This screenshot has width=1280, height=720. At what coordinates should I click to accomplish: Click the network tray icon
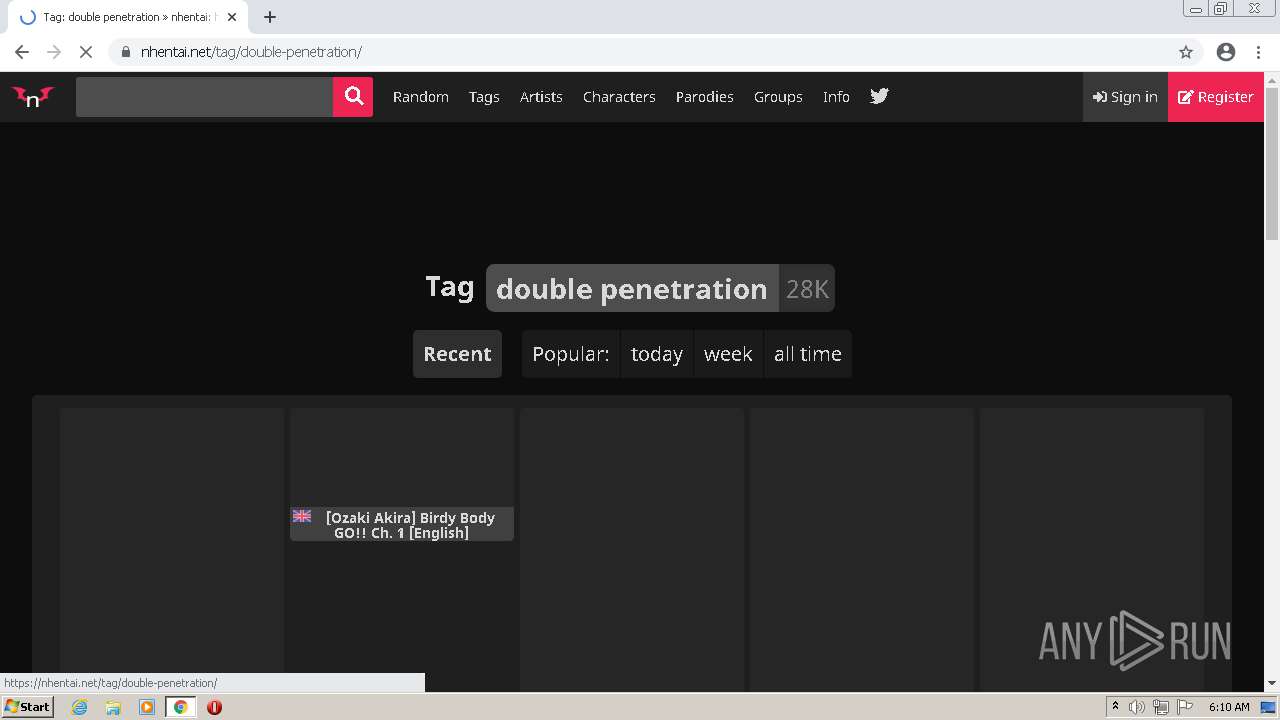pos(1161,707)
